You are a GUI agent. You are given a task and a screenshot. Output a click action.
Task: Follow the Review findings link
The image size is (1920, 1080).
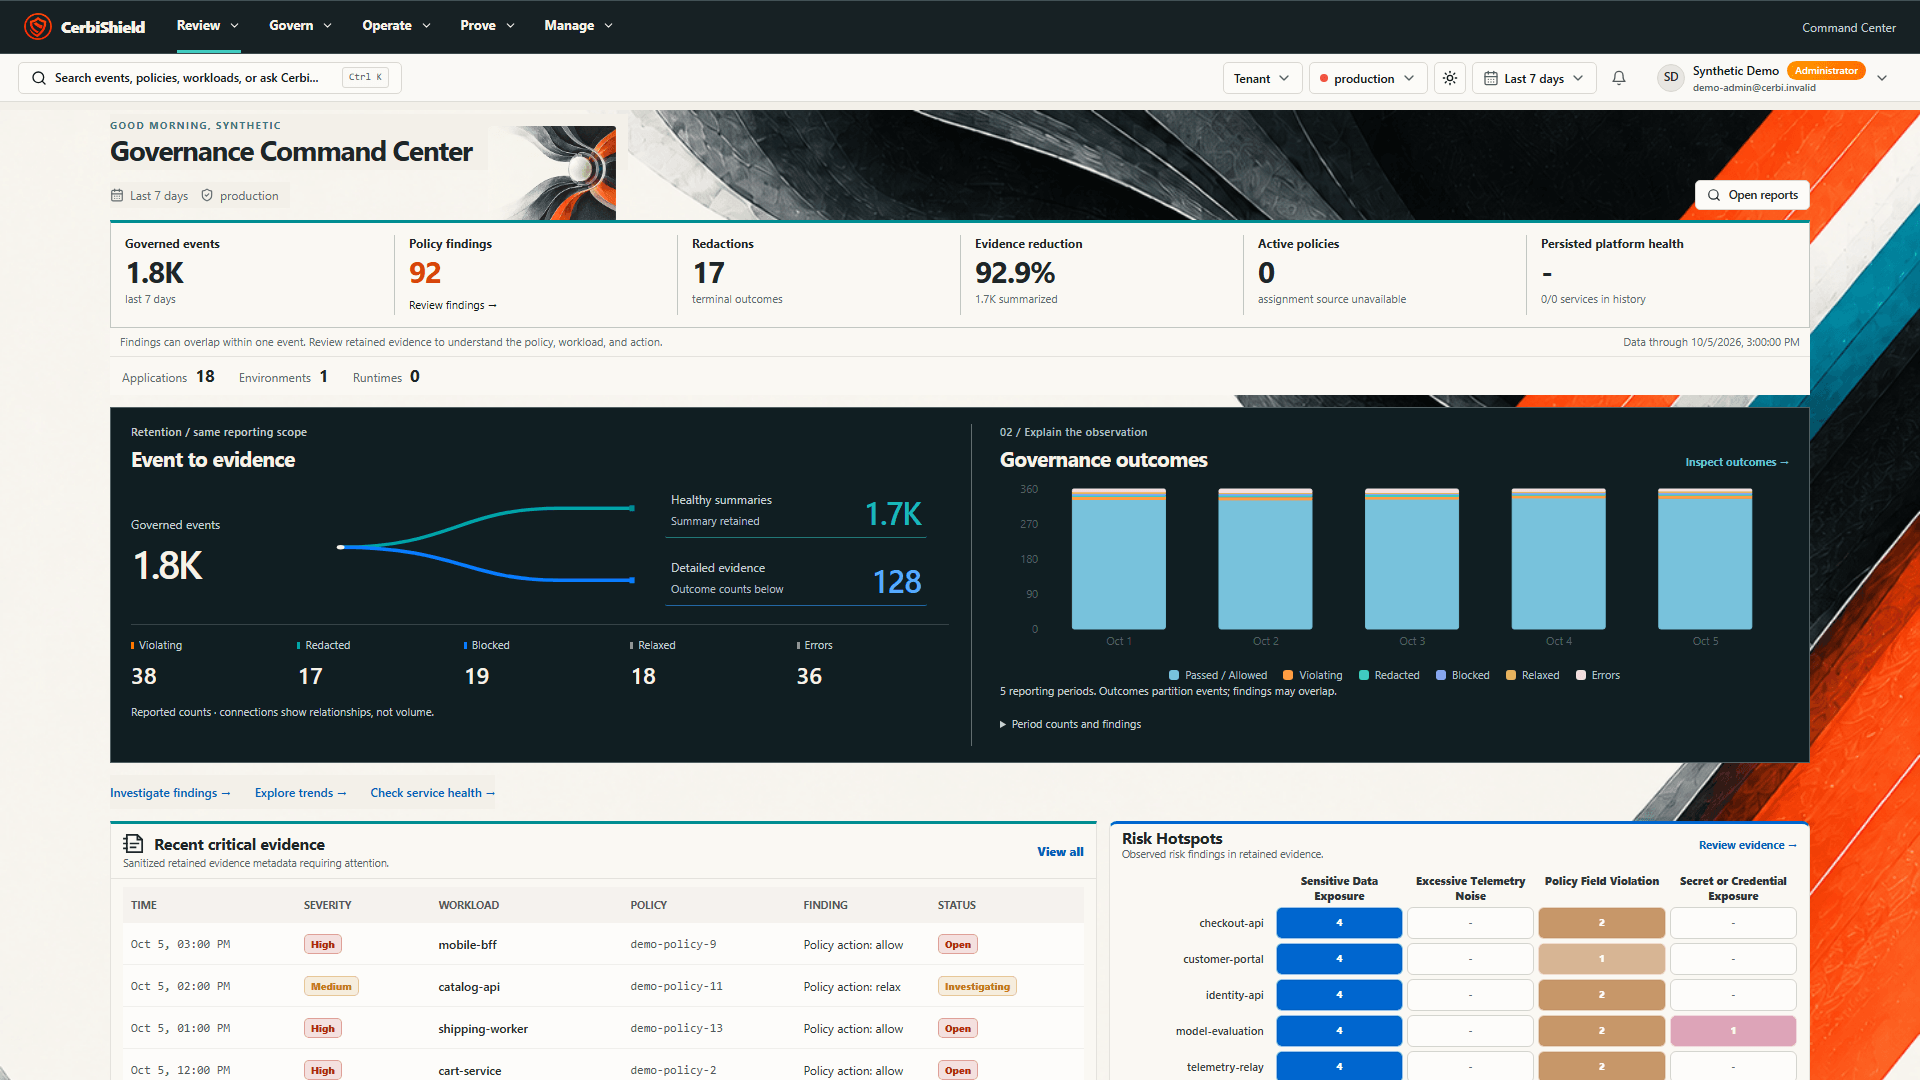pos(453,305)
